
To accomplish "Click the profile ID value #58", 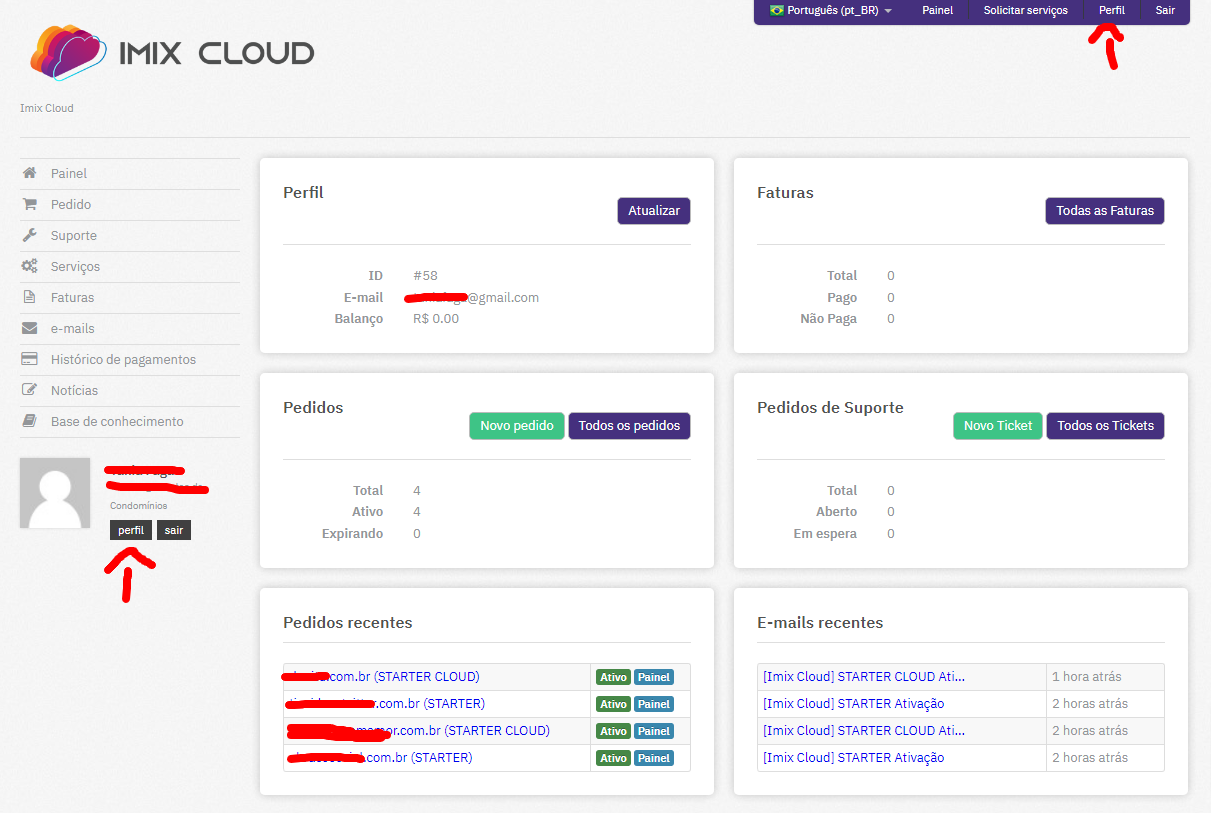I will [x=425, y=276].
